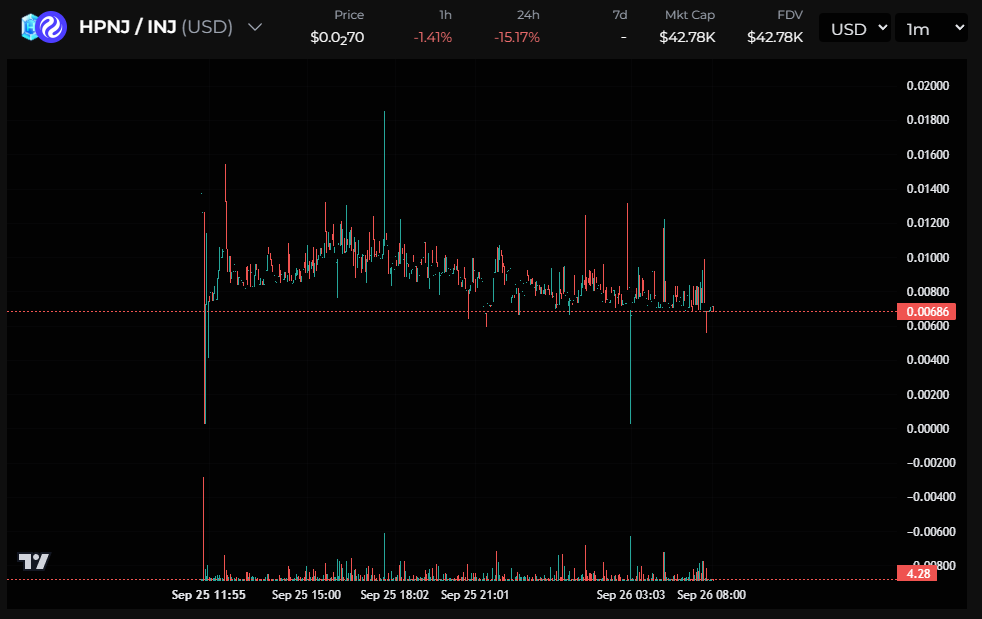Screen dimensions: 982x619
Task: Click the Sep 25 11:55 time axis label
Action: pos(208,595)
